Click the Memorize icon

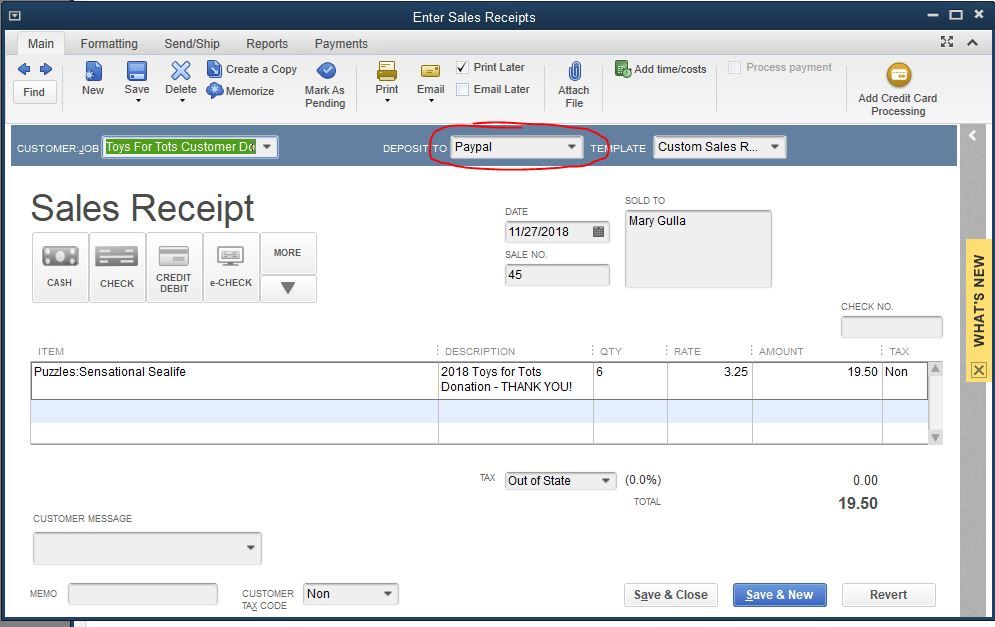click(214, 90)
